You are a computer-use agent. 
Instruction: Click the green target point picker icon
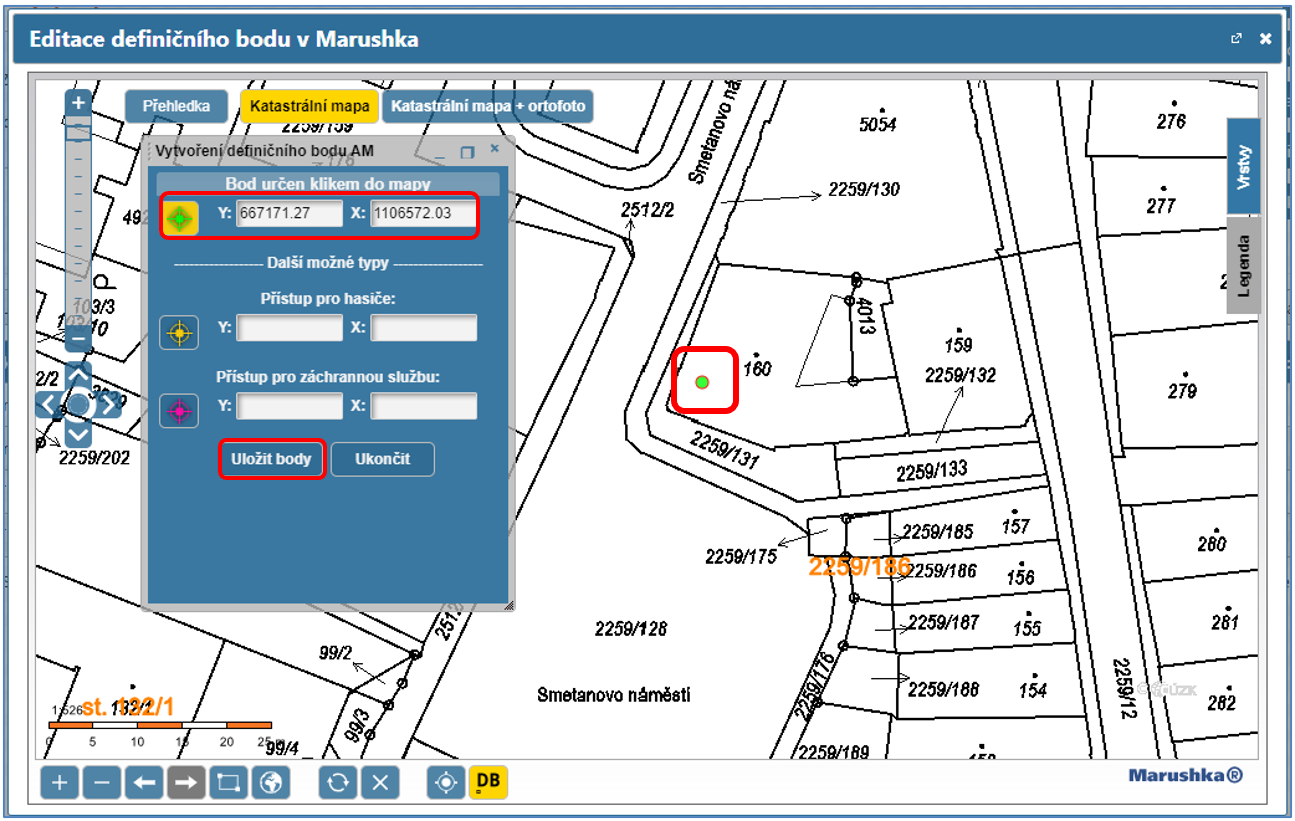pyautogui.click(x=181, y=217)
